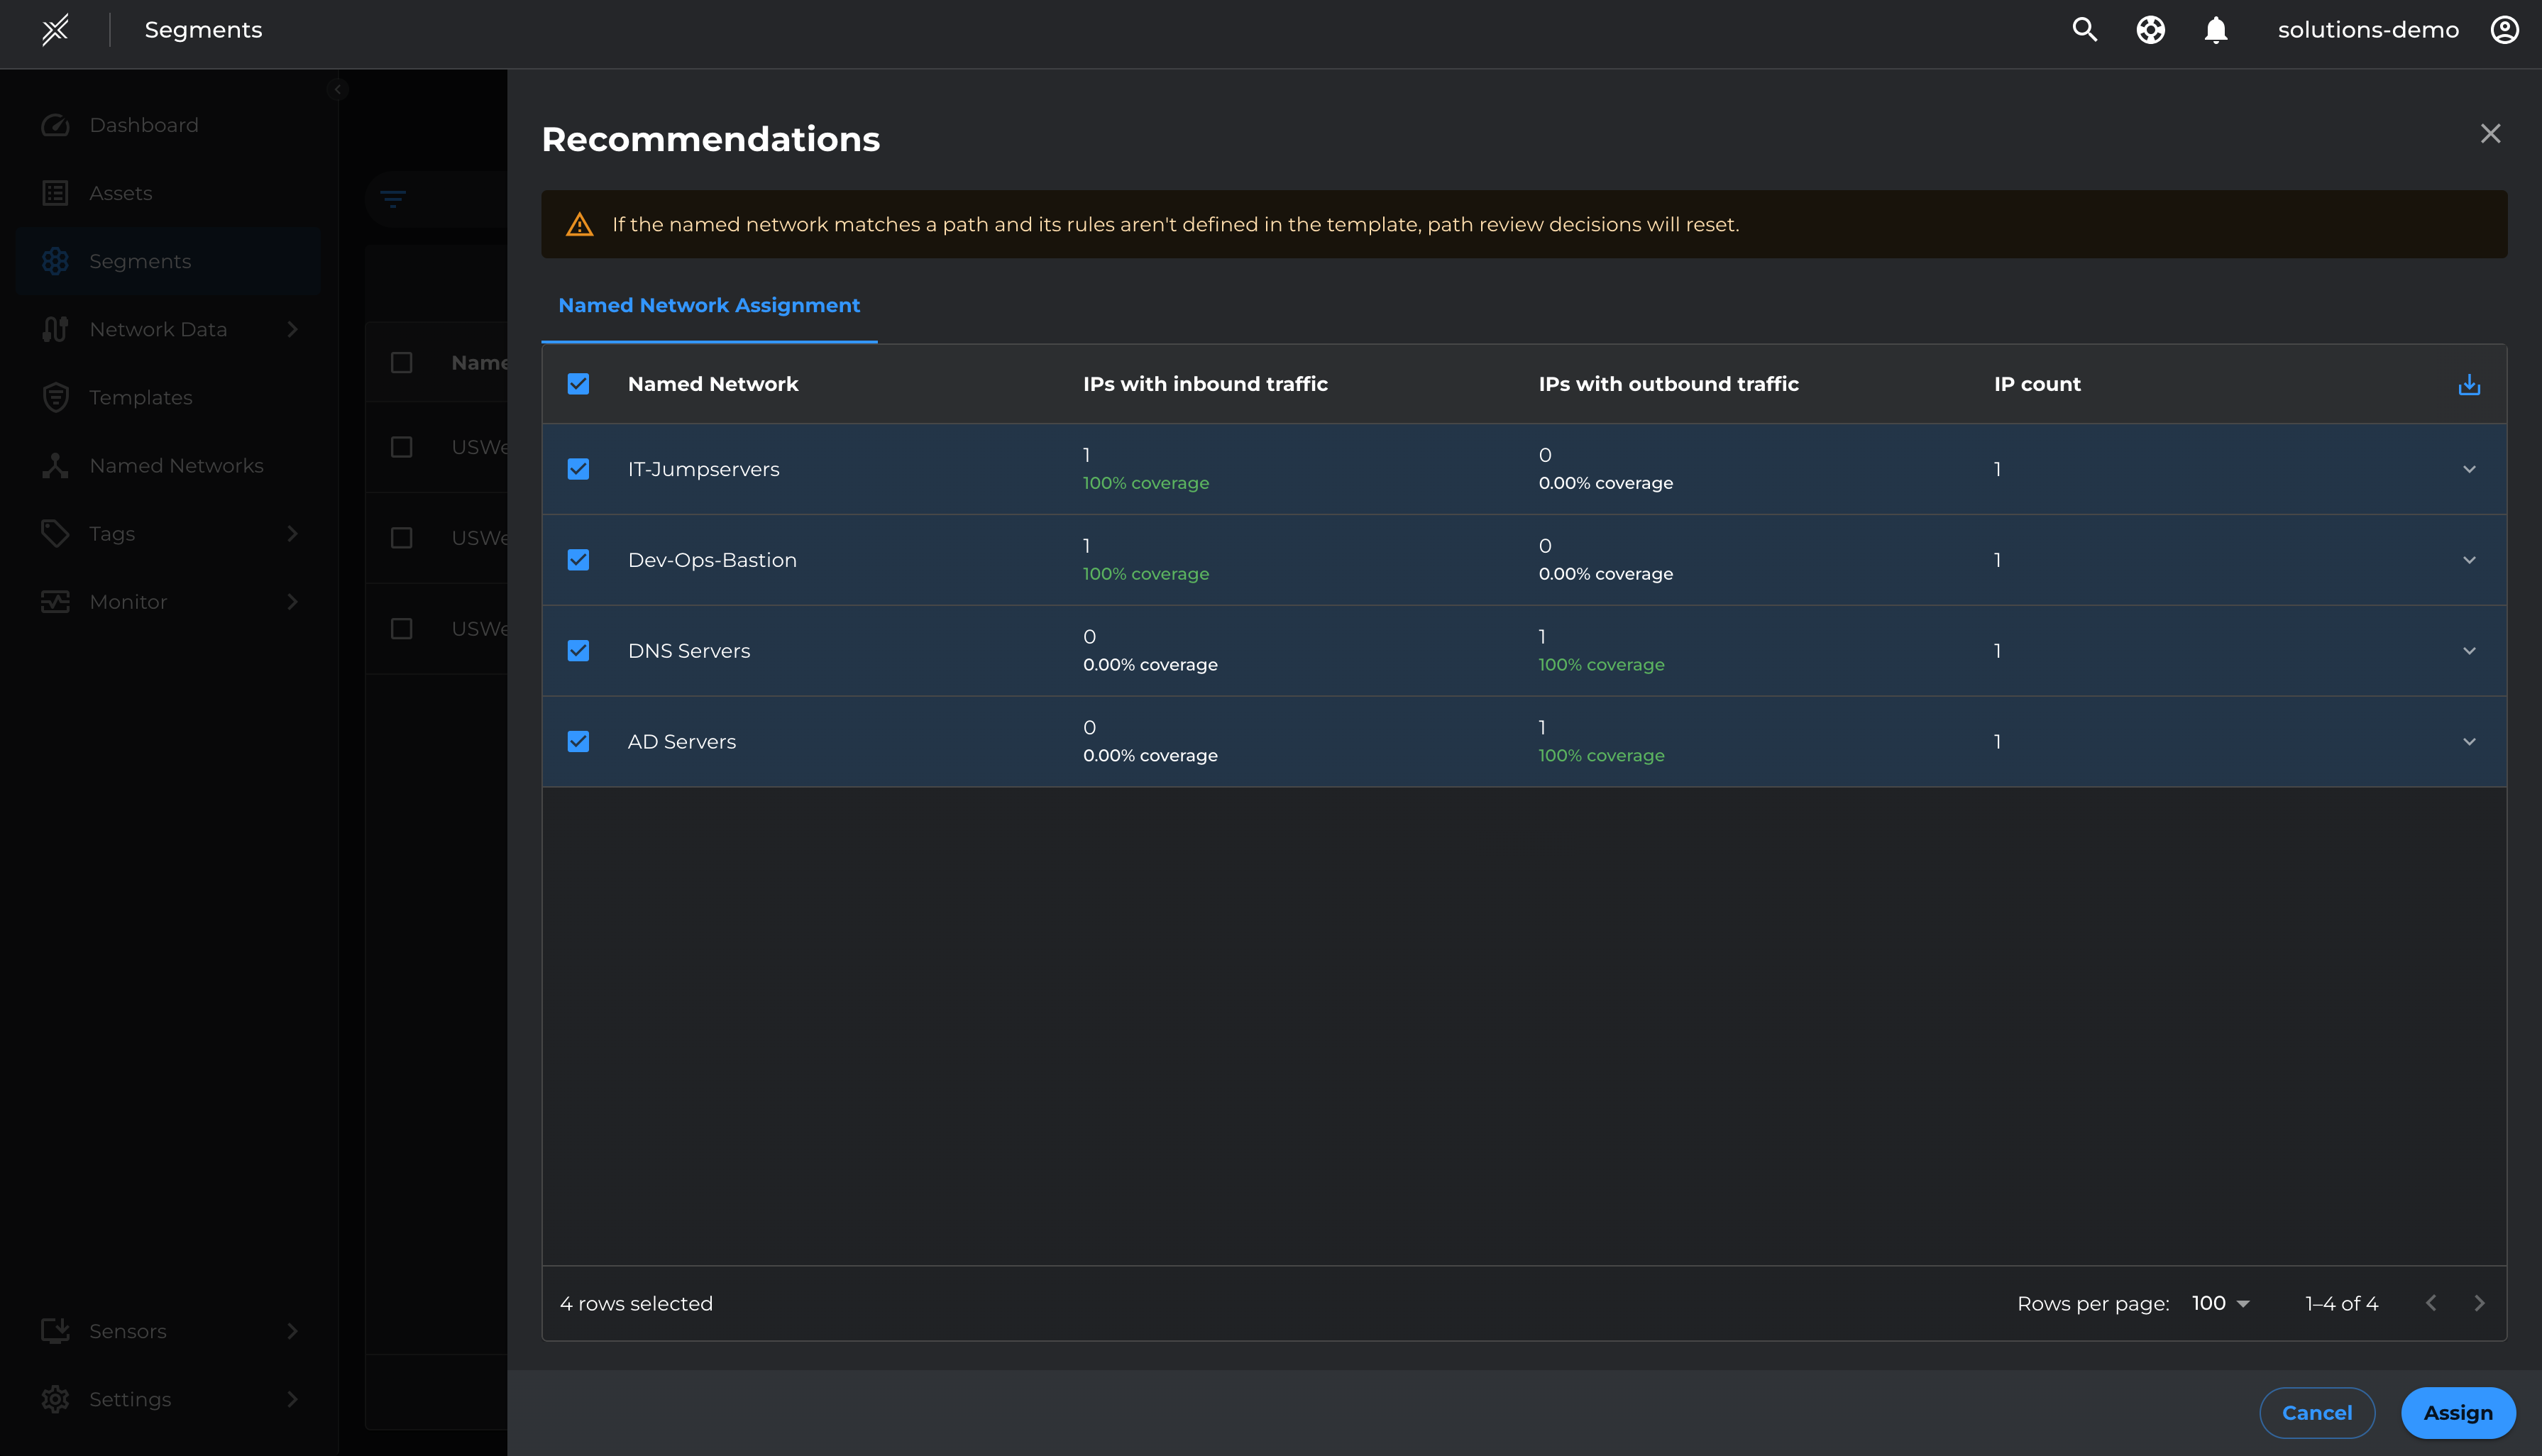The height and width of the screenshot is (1456, 2542).
Task: Uncheck the AD Servers row checkbox
Action: pos(578,742)
